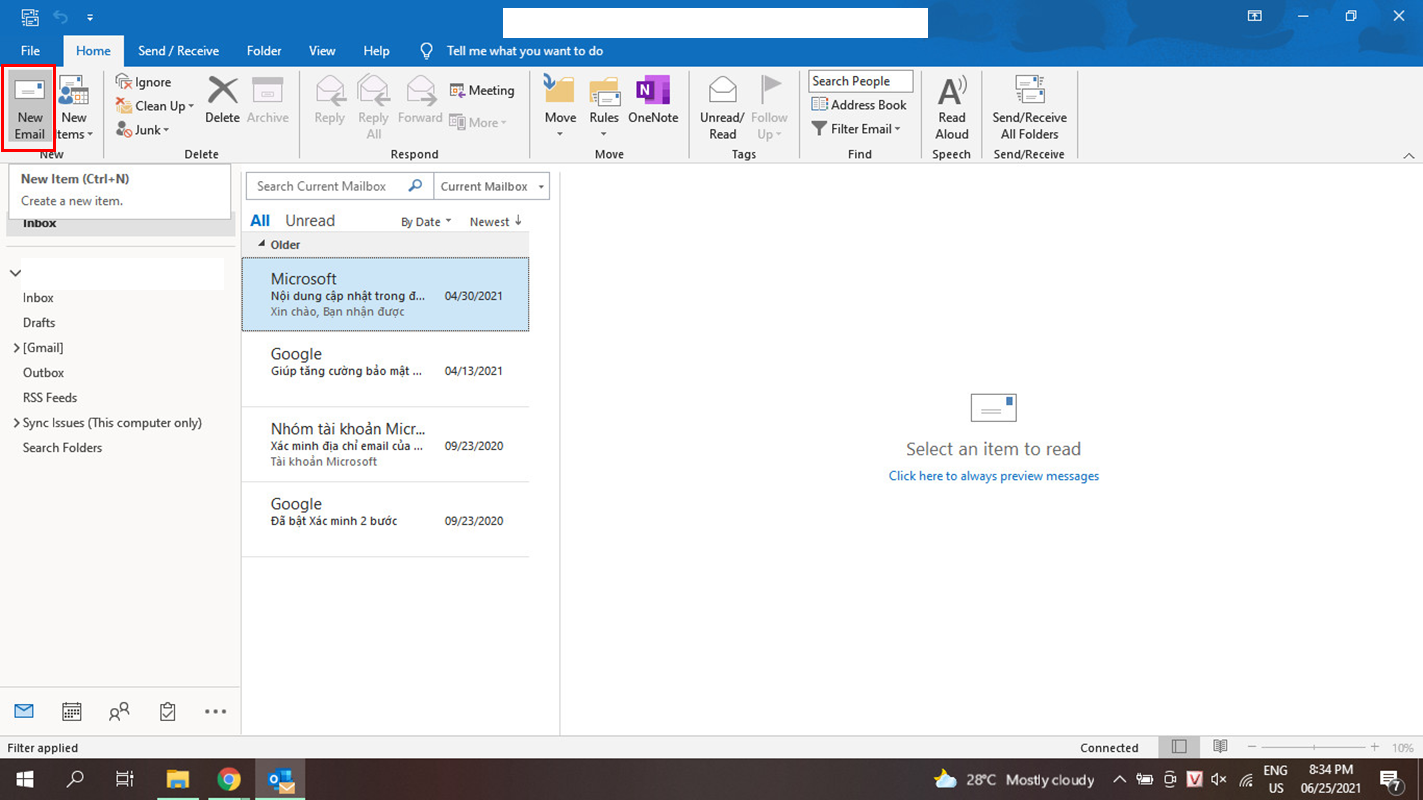Show only Unread messages
1423x800 pixels.
click(310, 221)
